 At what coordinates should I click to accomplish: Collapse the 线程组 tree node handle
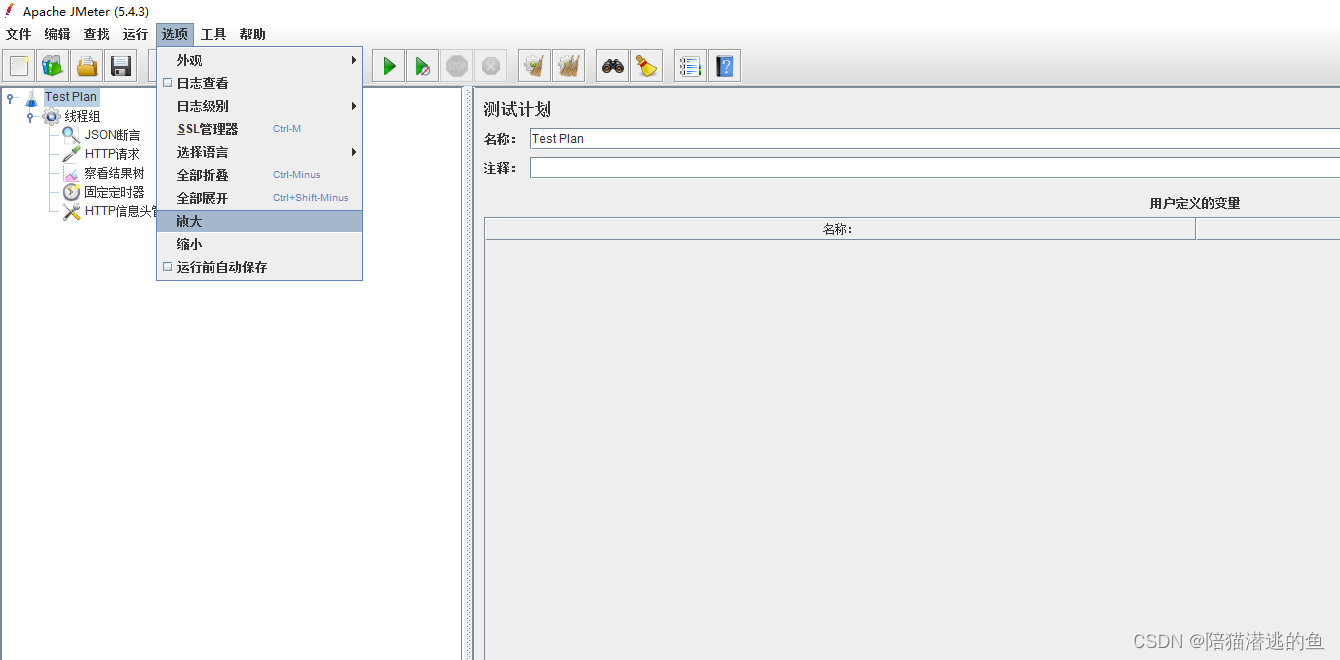(x=30, y=116)
